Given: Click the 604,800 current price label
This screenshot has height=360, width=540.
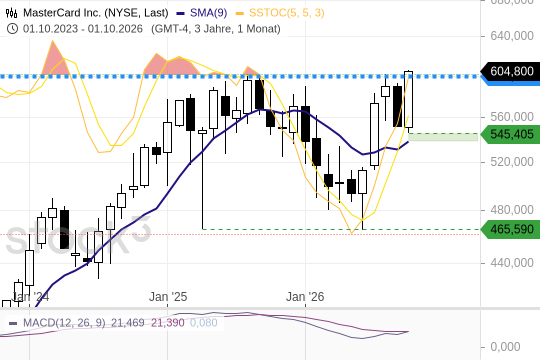Looking at the screenshot, I should click(x=510, y=71).
